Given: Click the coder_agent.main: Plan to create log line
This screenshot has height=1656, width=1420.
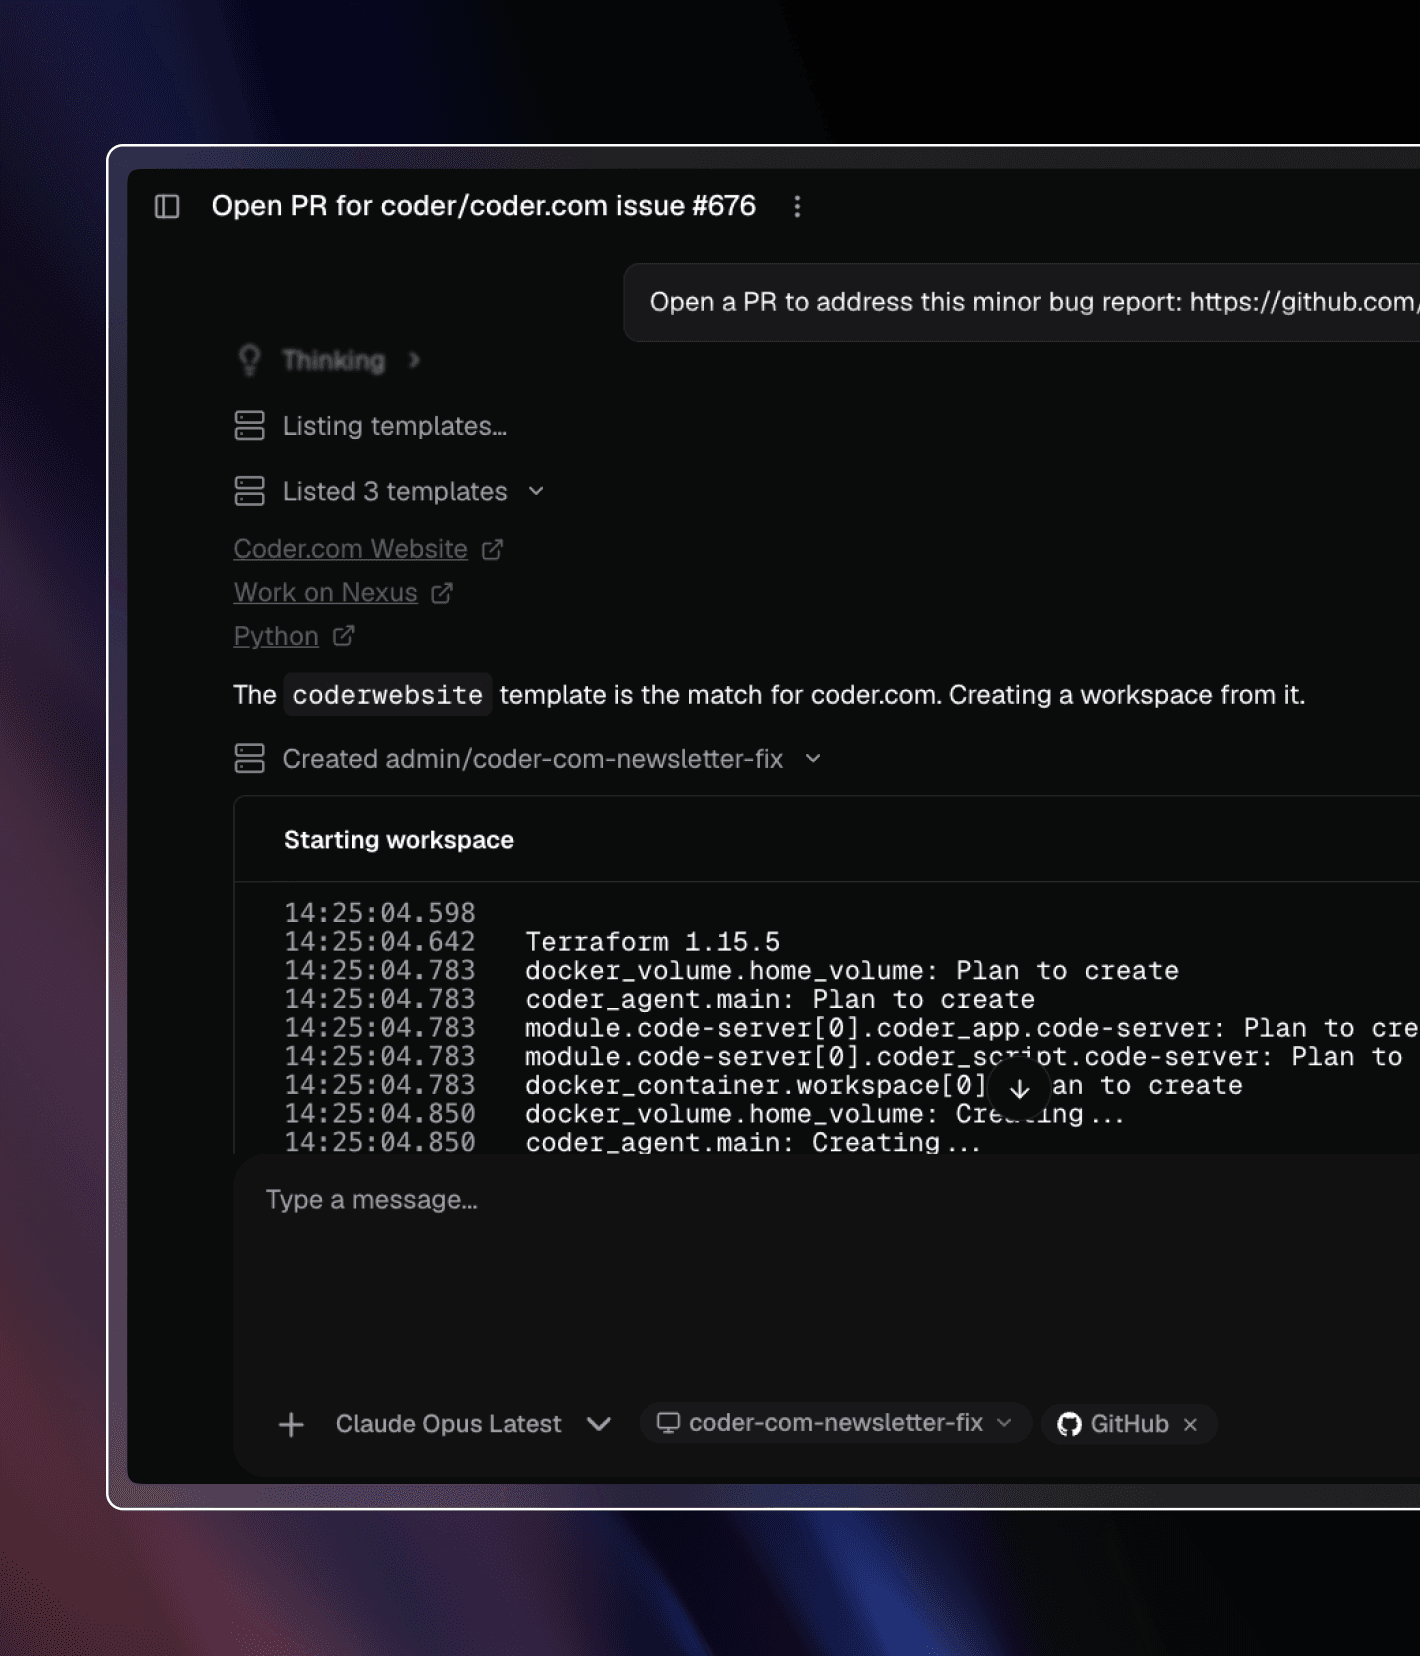Looking at the screenshot, I should click(x=780, y=999).
